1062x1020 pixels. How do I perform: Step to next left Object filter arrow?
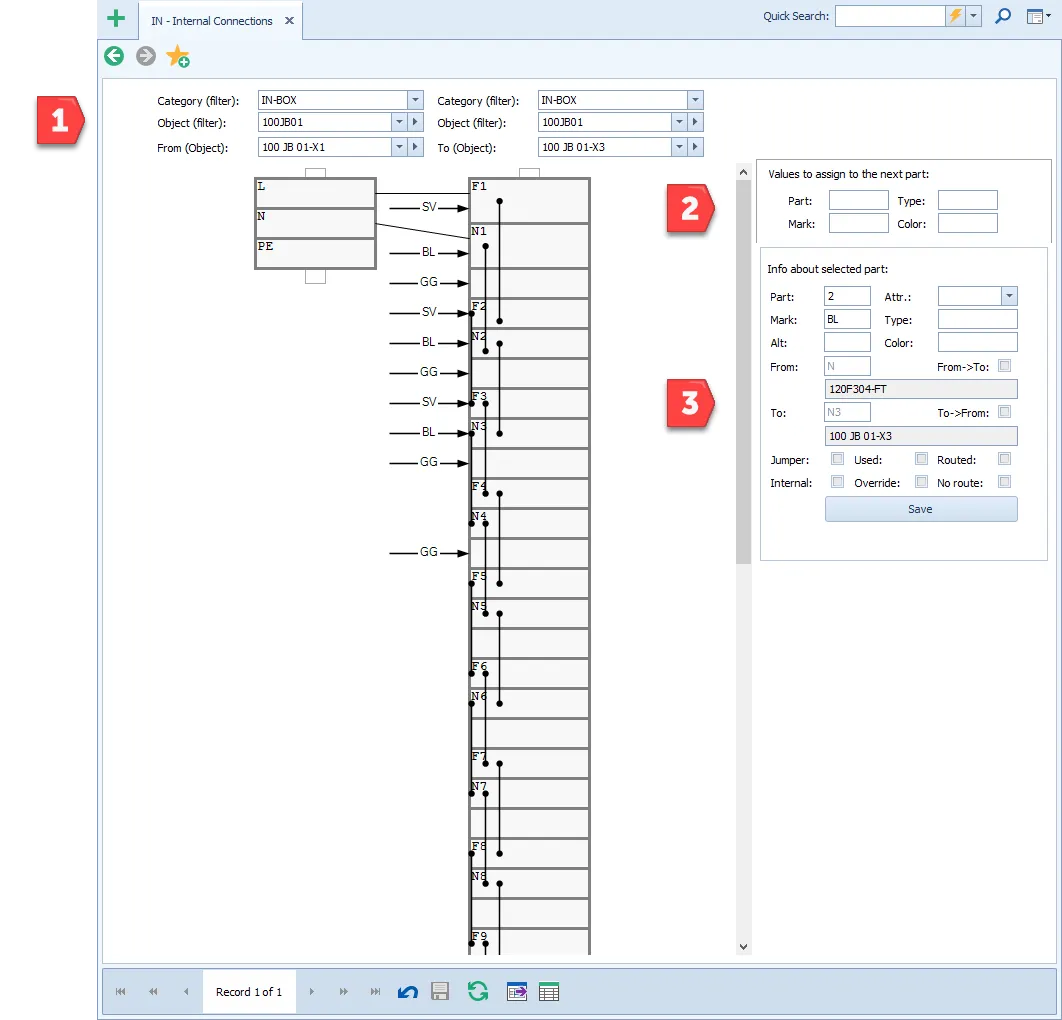tap(415, 122)
